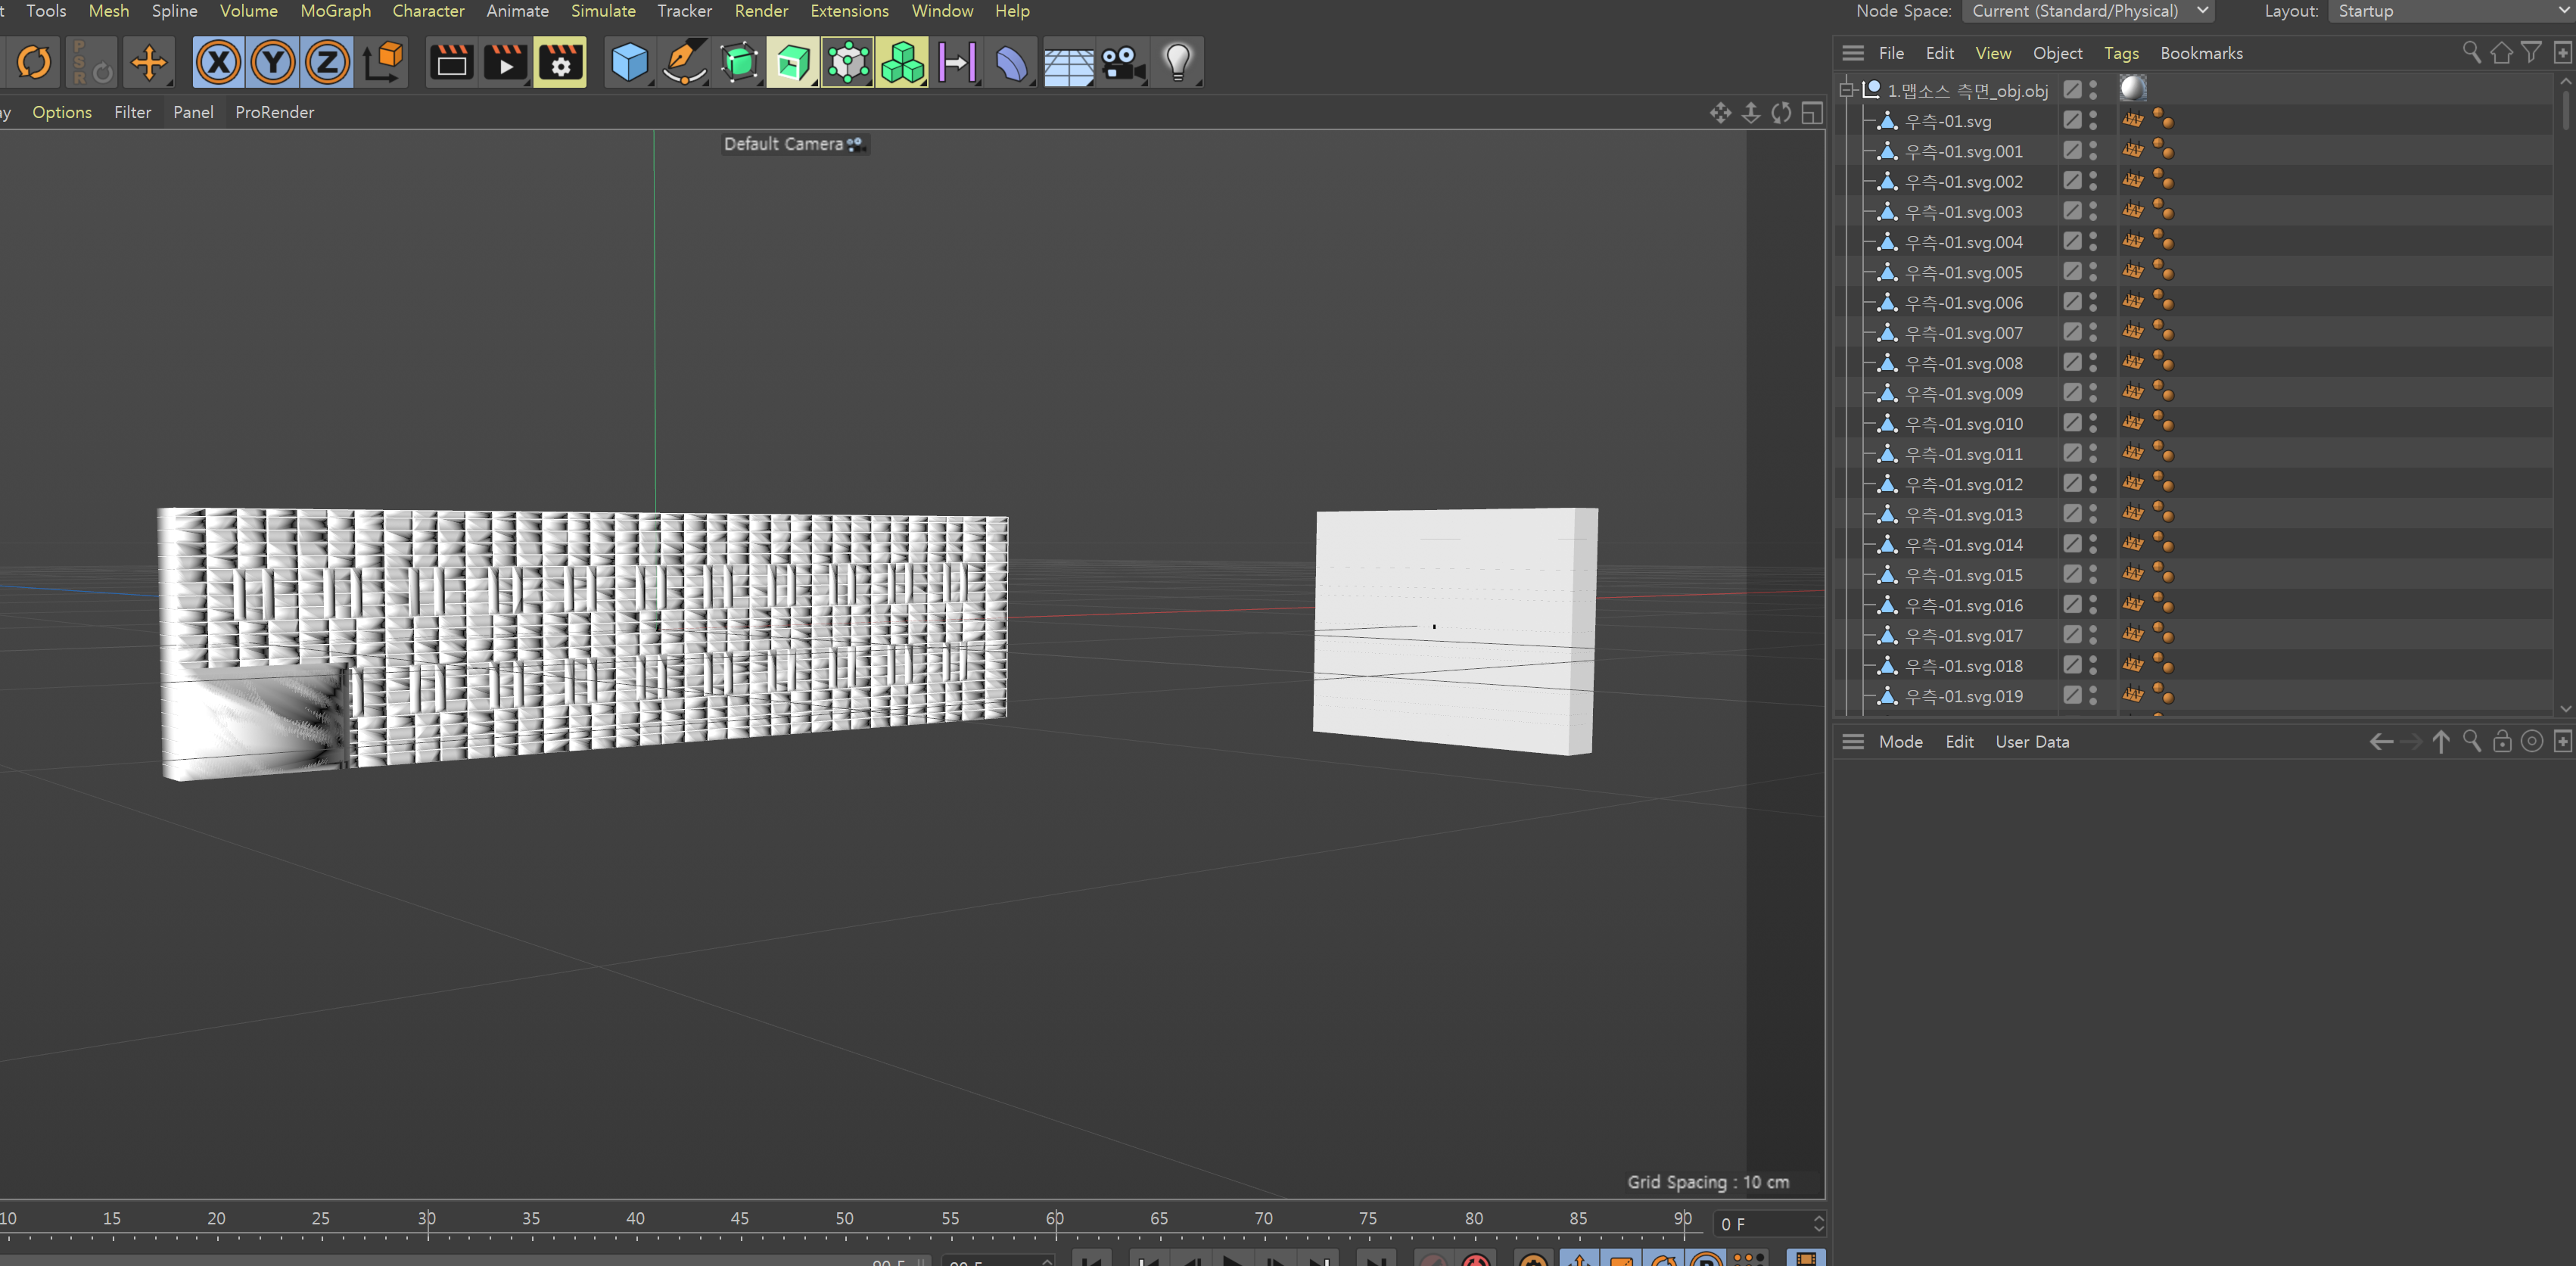Click the material sphere tag on the obj
This screenshot has height=1266, width=2576.
coord(2132,89)
